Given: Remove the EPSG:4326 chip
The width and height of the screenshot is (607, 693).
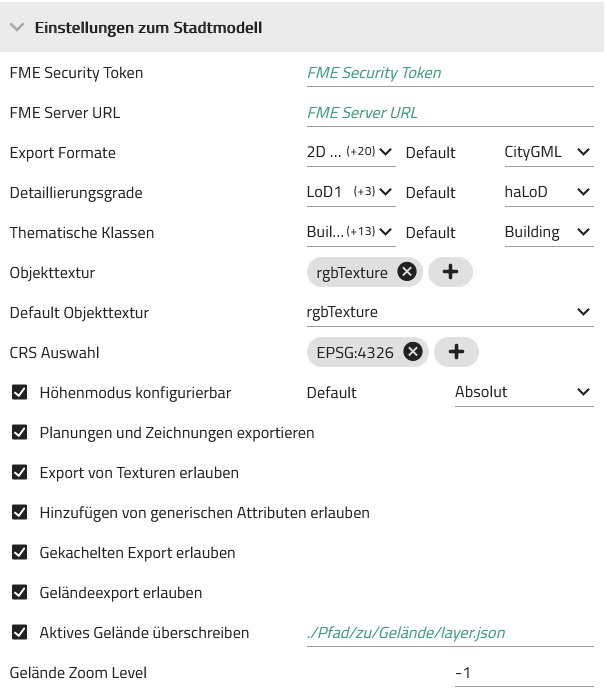Looking at the screenshot, I should (x=413, y=352).
